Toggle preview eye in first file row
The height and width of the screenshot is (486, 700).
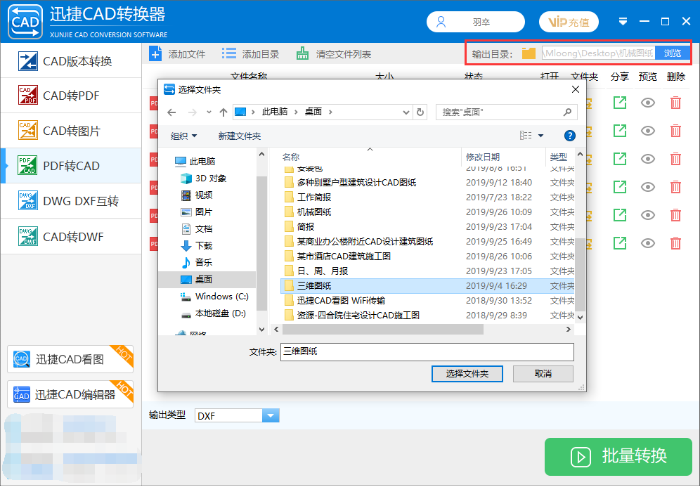pyautogui.click(x=648, y=103)
